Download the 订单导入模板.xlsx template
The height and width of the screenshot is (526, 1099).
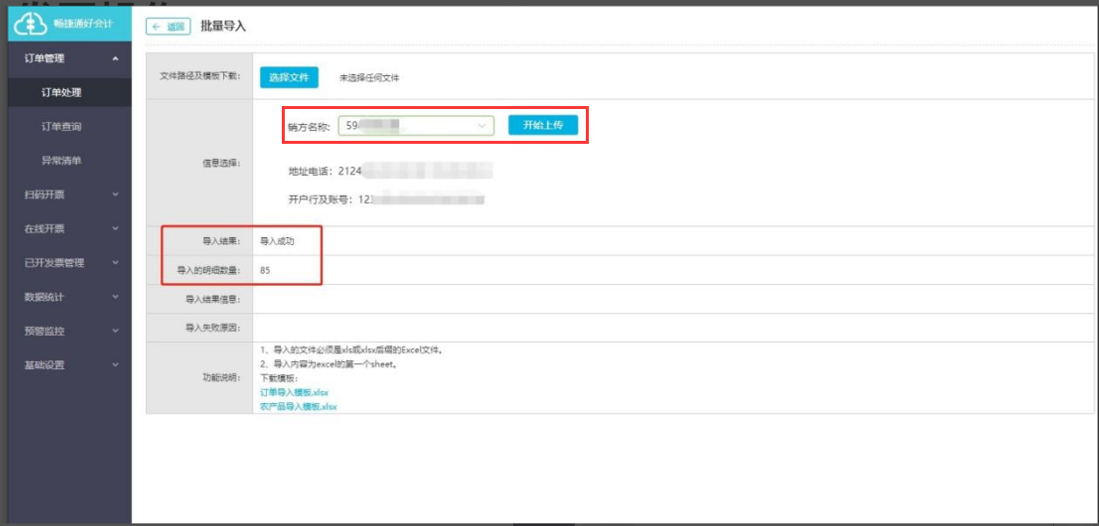pos(294,393)
